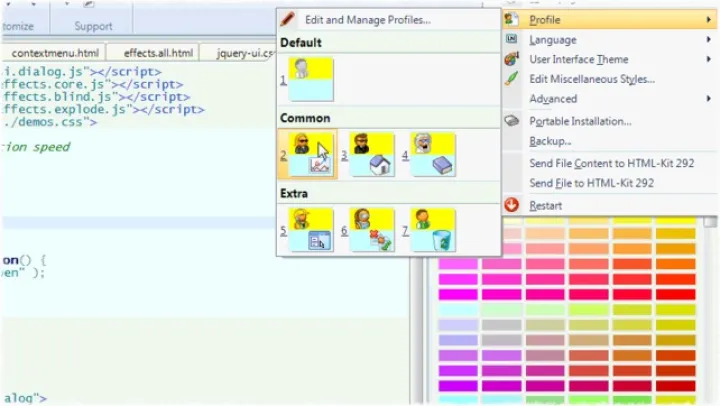Click the Edit Miscellaneous Styles brush icon

[511, 79]
